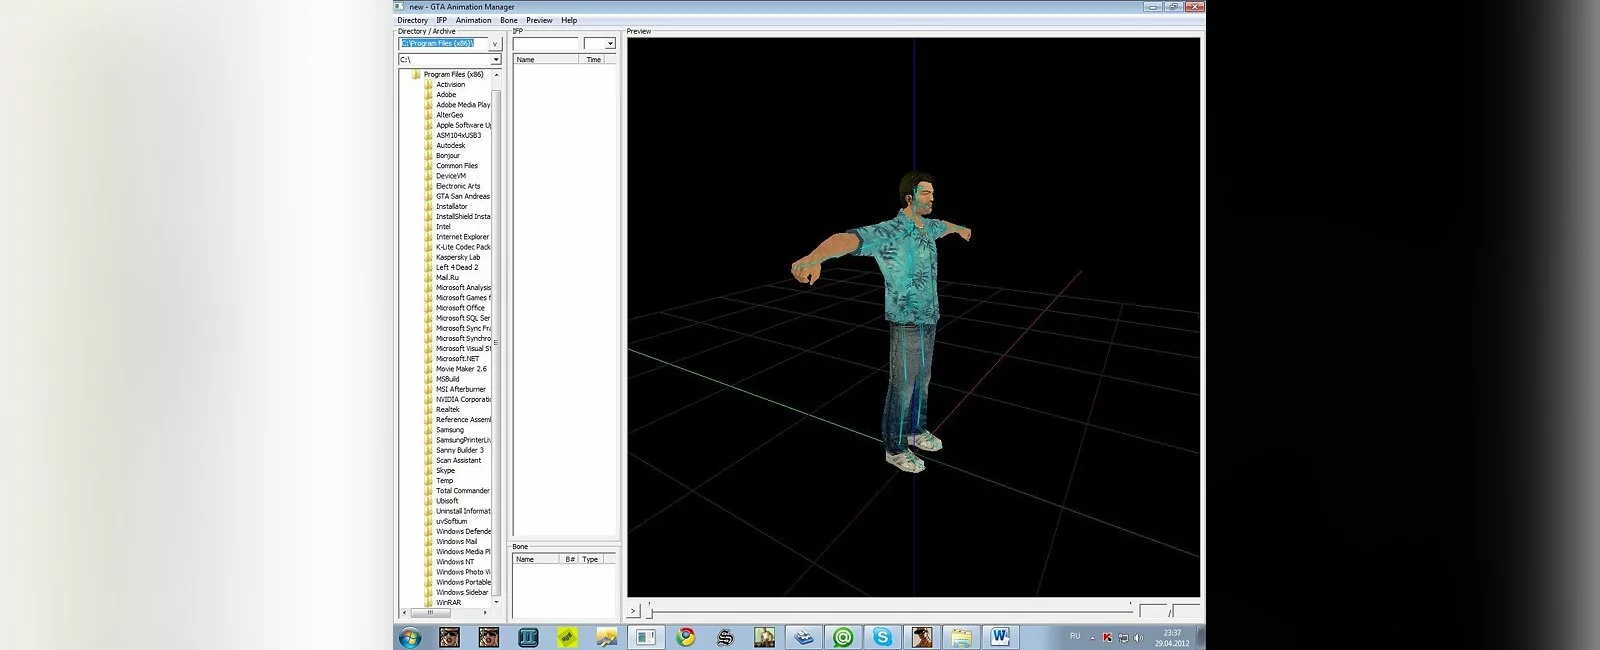
Task: Open the Directory menu
Action: (412, 20)
